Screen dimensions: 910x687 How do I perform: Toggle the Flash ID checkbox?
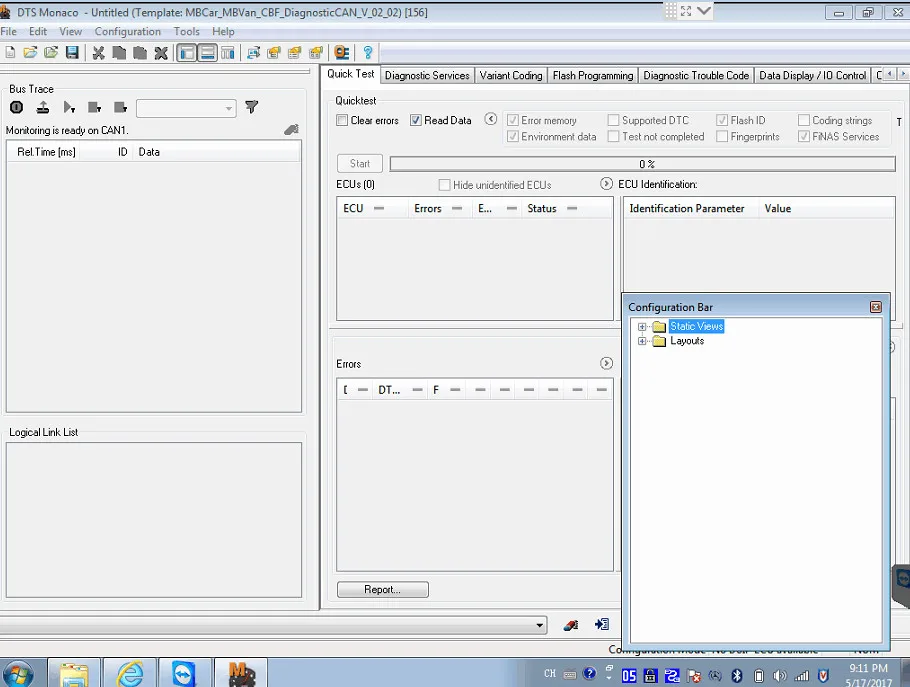click(722, 120)
